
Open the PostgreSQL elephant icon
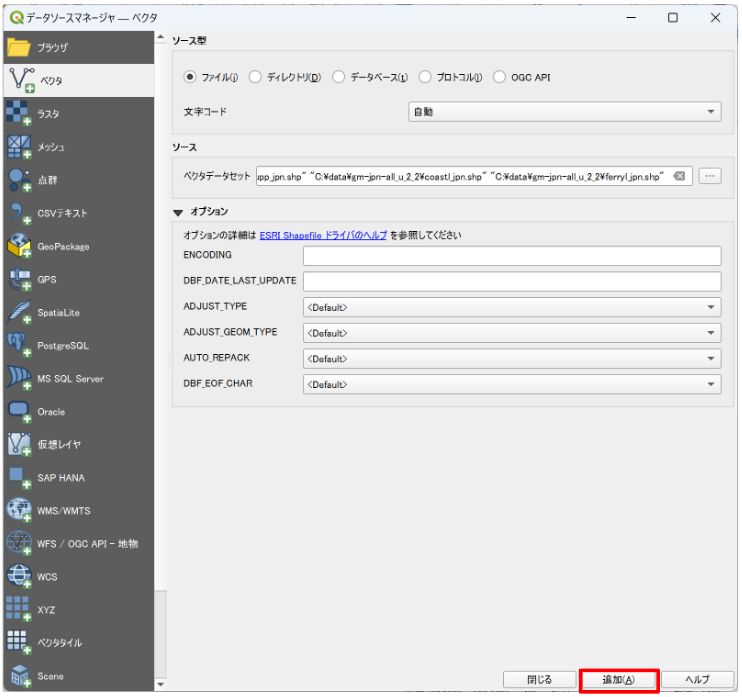pyautogui.click(x=19, y=345)
